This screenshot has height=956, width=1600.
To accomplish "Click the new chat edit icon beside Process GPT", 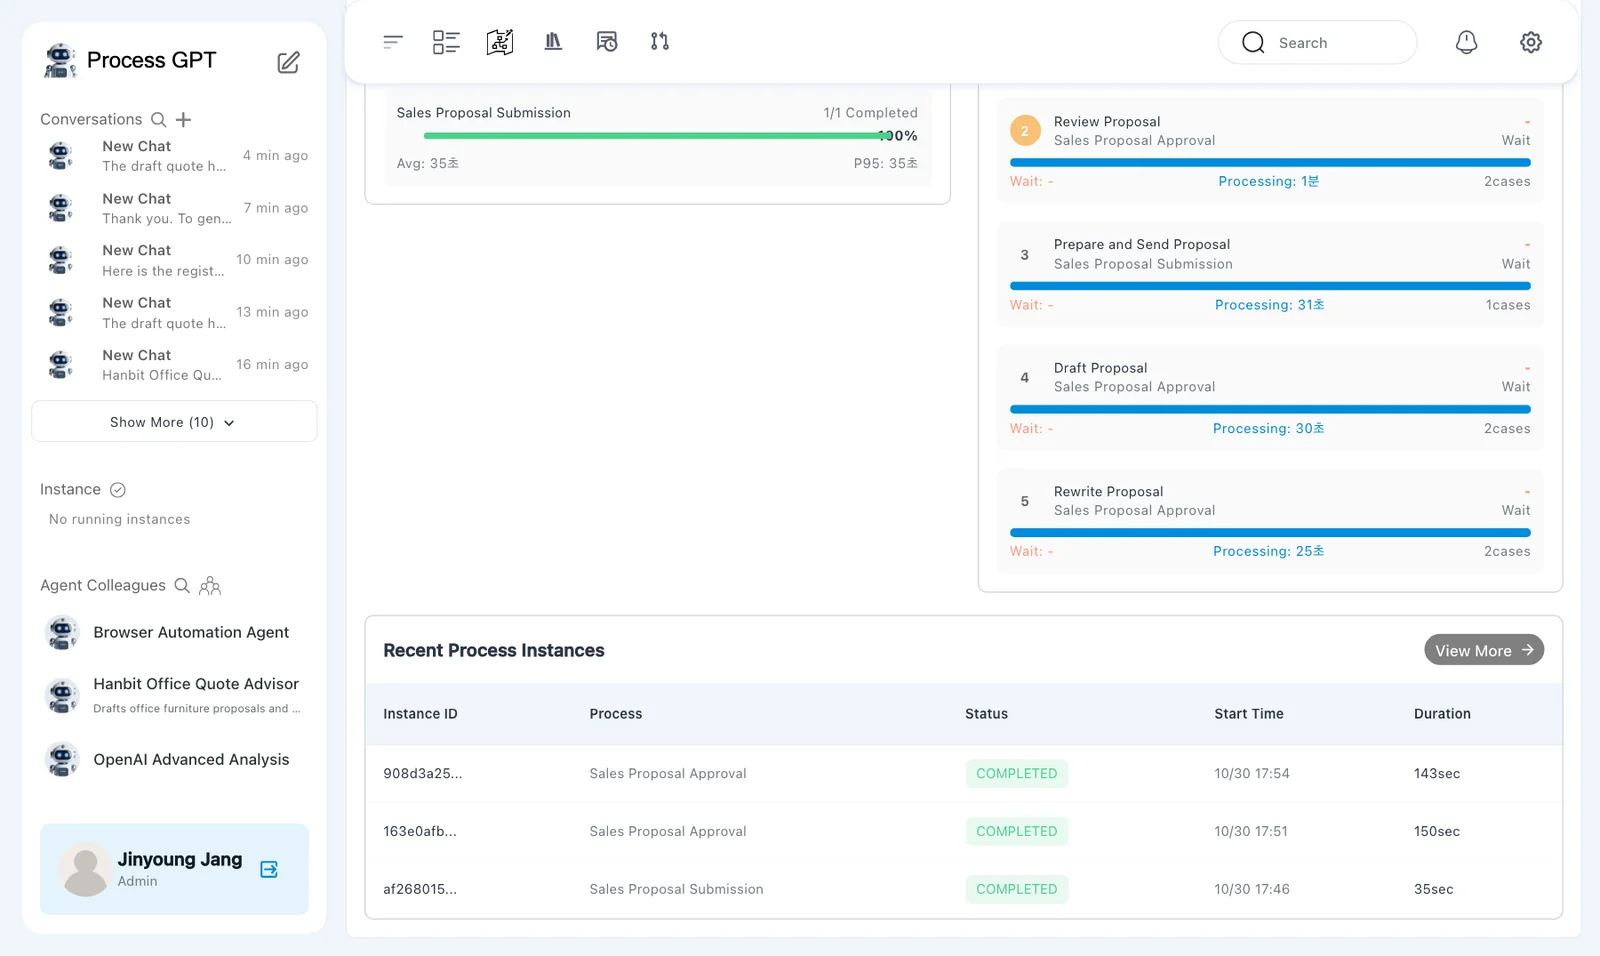I will coord(288,62).
